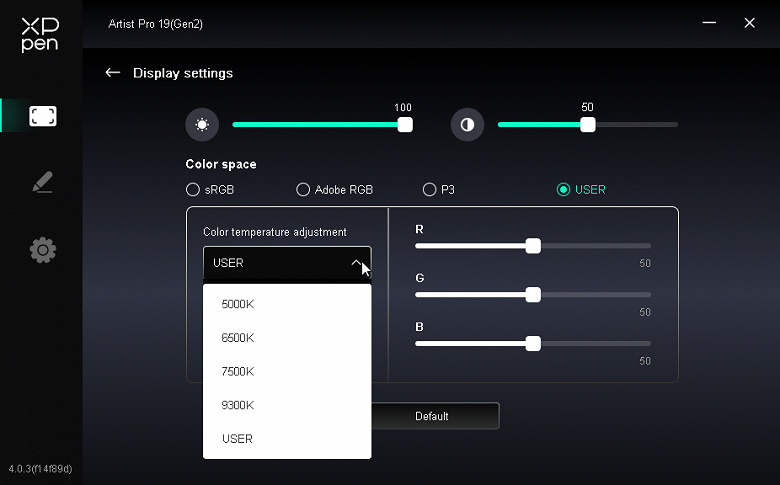Open the display settings sidebar icon
Screen dimensions: 780x485
pyautogui.click(x=43, y=116)
